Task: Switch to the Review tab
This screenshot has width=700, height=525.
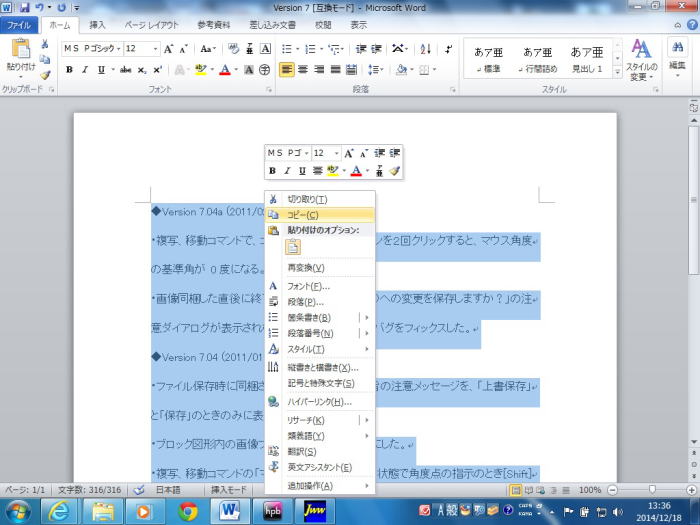Action: pos(323,25)
